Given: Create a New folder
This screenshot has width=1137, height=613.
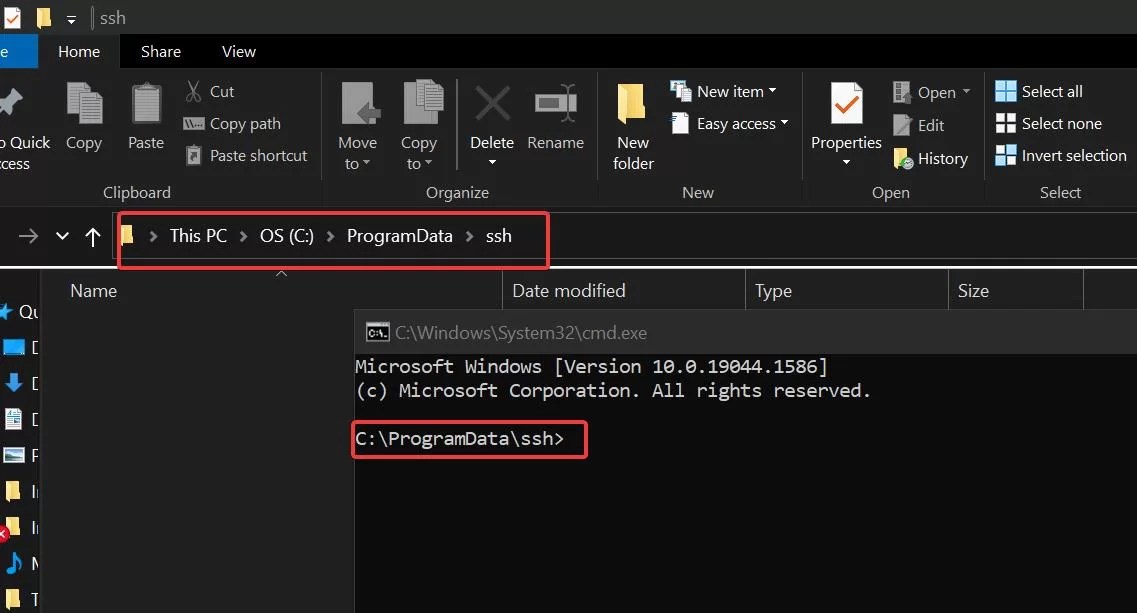Looking at the screenshot, I should pyautogui.click(x=633, y=126).
